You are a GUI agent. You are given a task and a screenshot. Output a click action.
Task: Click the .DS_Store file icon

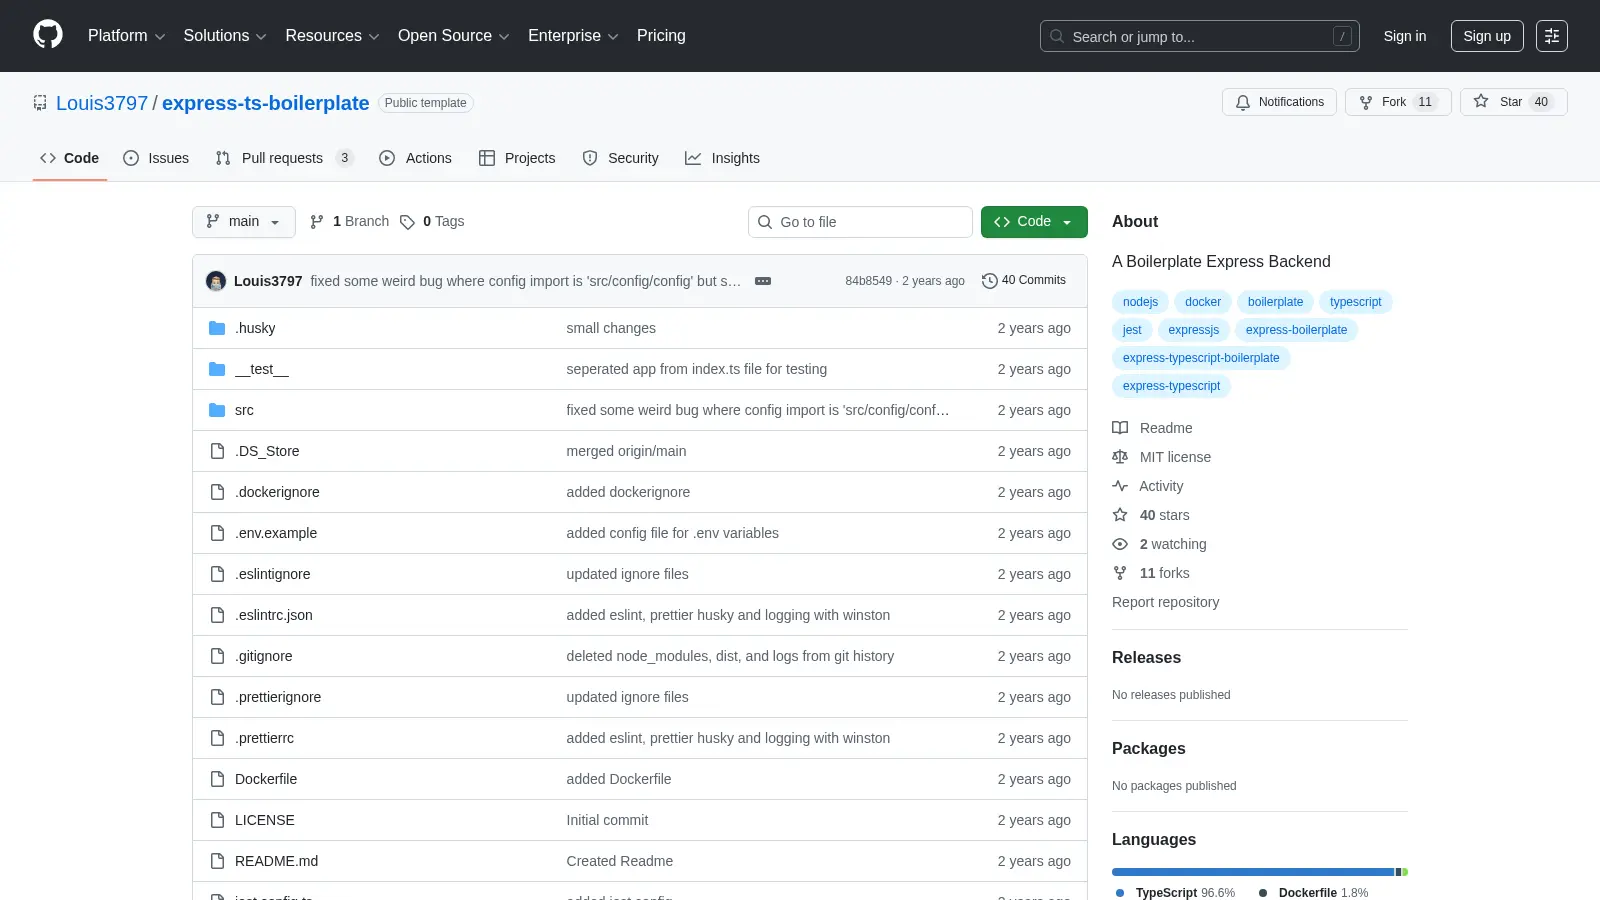point(217,451)
